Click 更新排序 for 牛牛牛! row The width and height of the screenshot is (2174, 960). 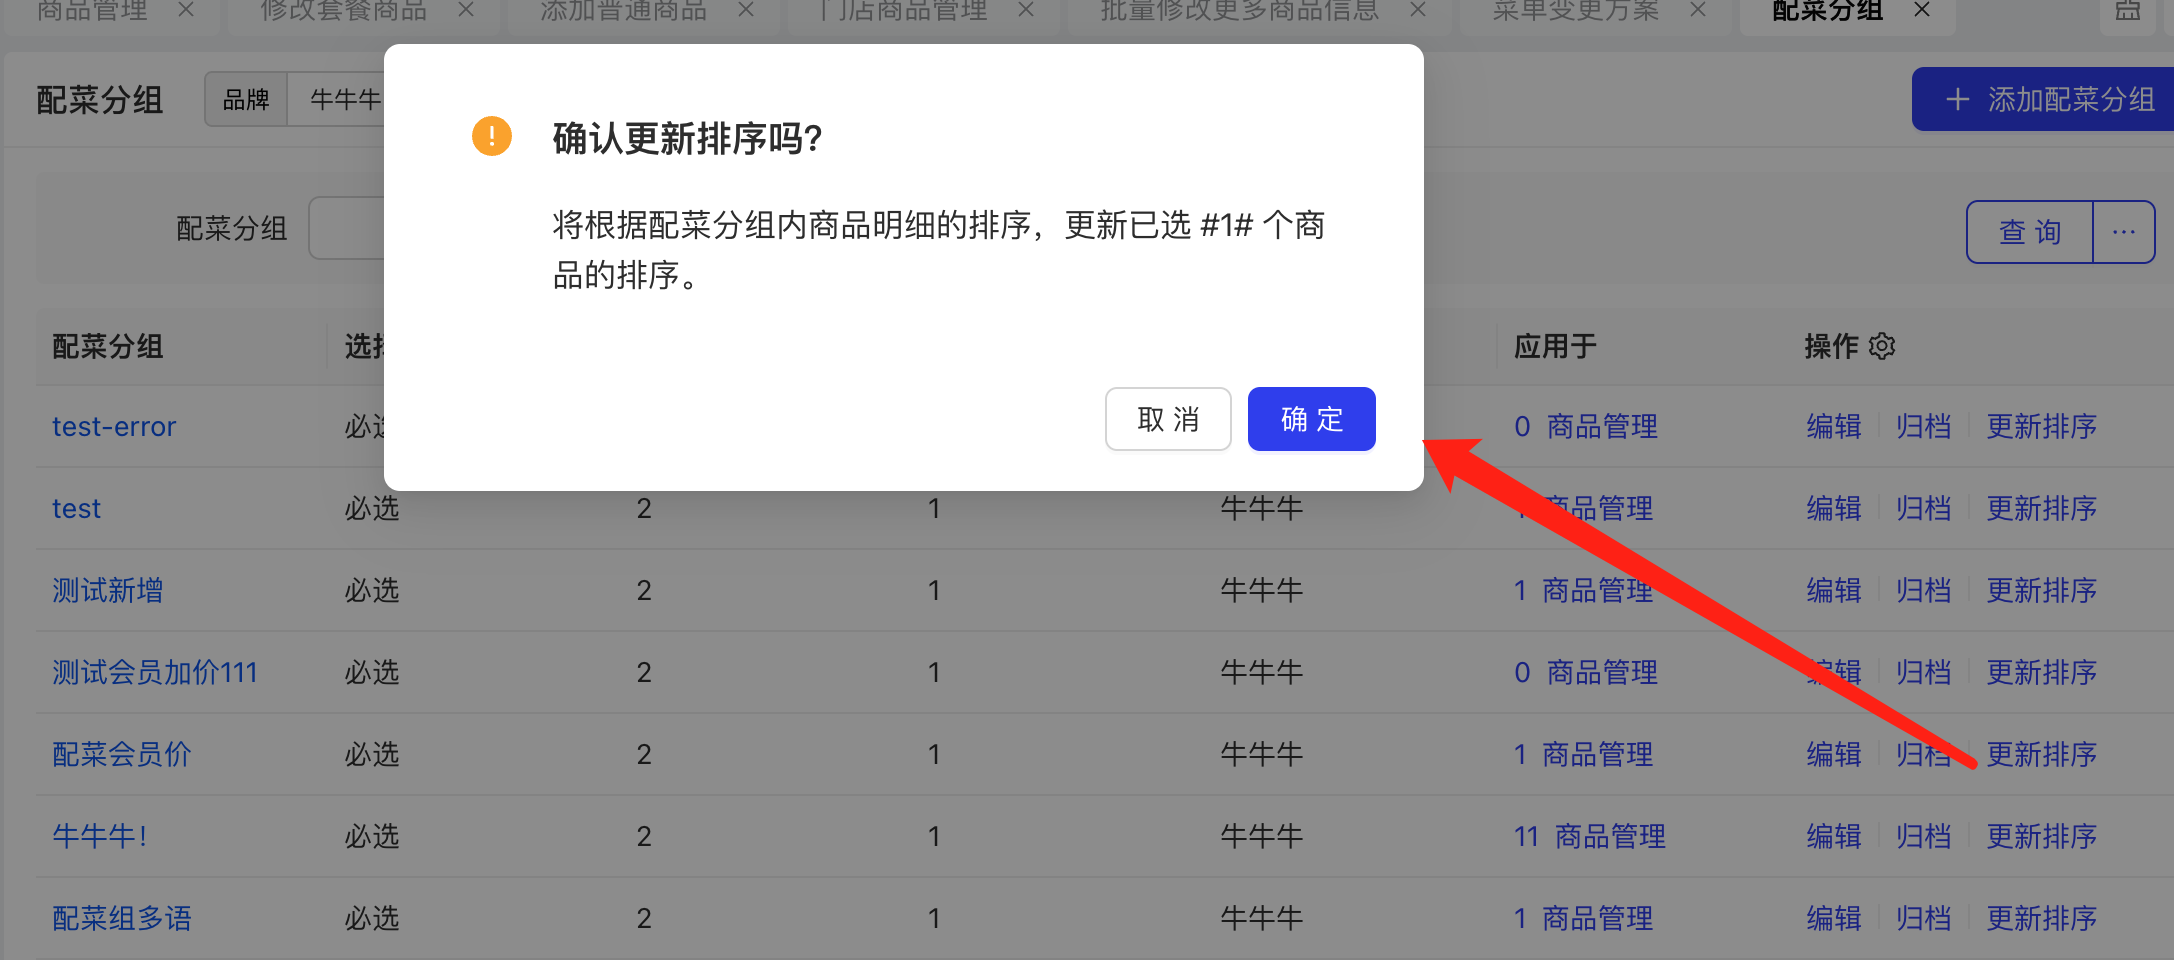[x=2042, y=836]
